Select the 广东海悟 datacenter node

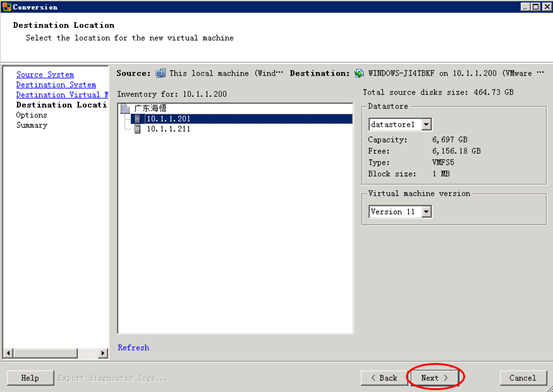click(x=150, y=108)
